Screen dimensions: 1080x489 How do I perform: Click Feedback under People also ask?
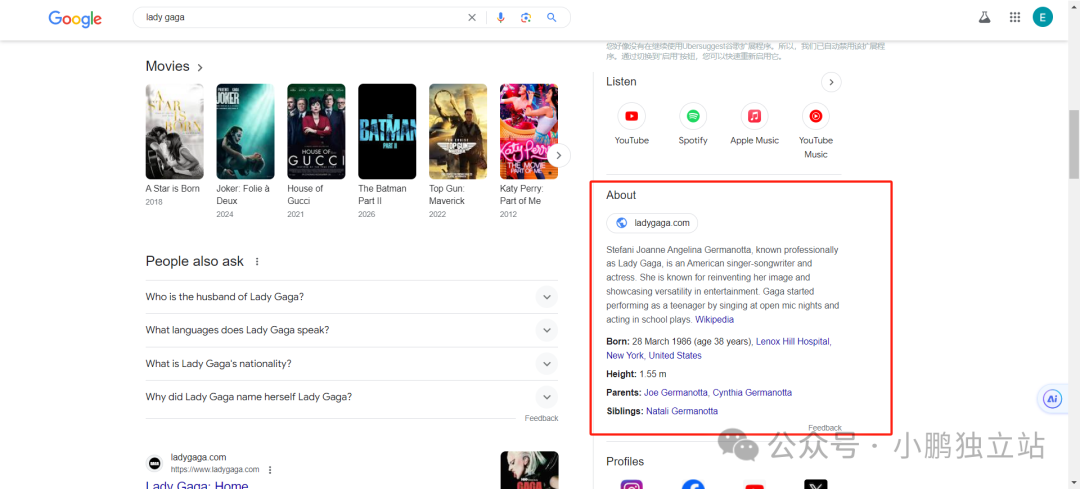pyautogui.click(x=541, y=418)
